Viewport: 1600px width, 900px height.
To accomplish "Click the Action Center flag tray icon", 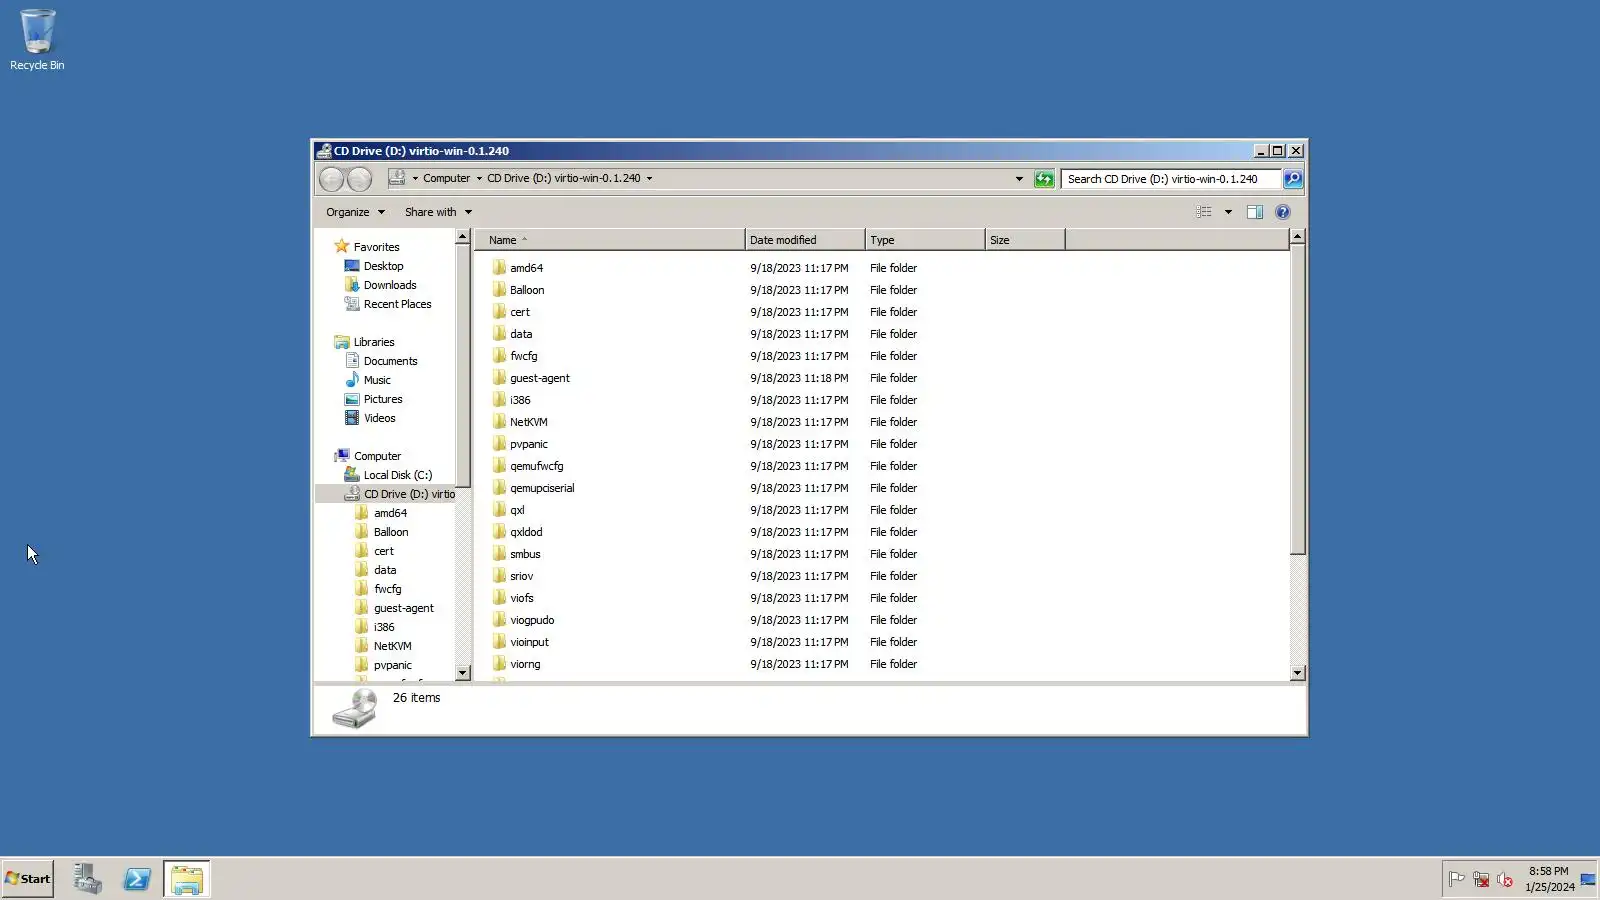I will point(1457,879).
